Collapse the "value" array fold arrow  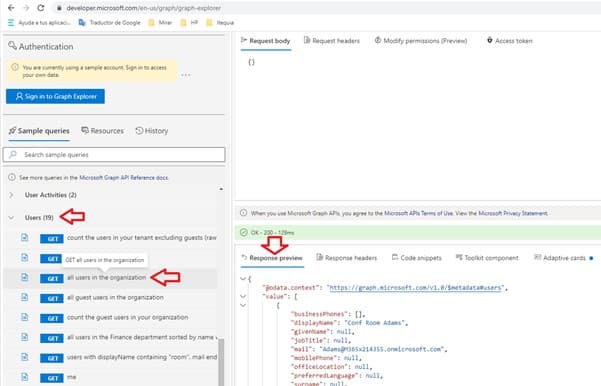coord(243,296)
